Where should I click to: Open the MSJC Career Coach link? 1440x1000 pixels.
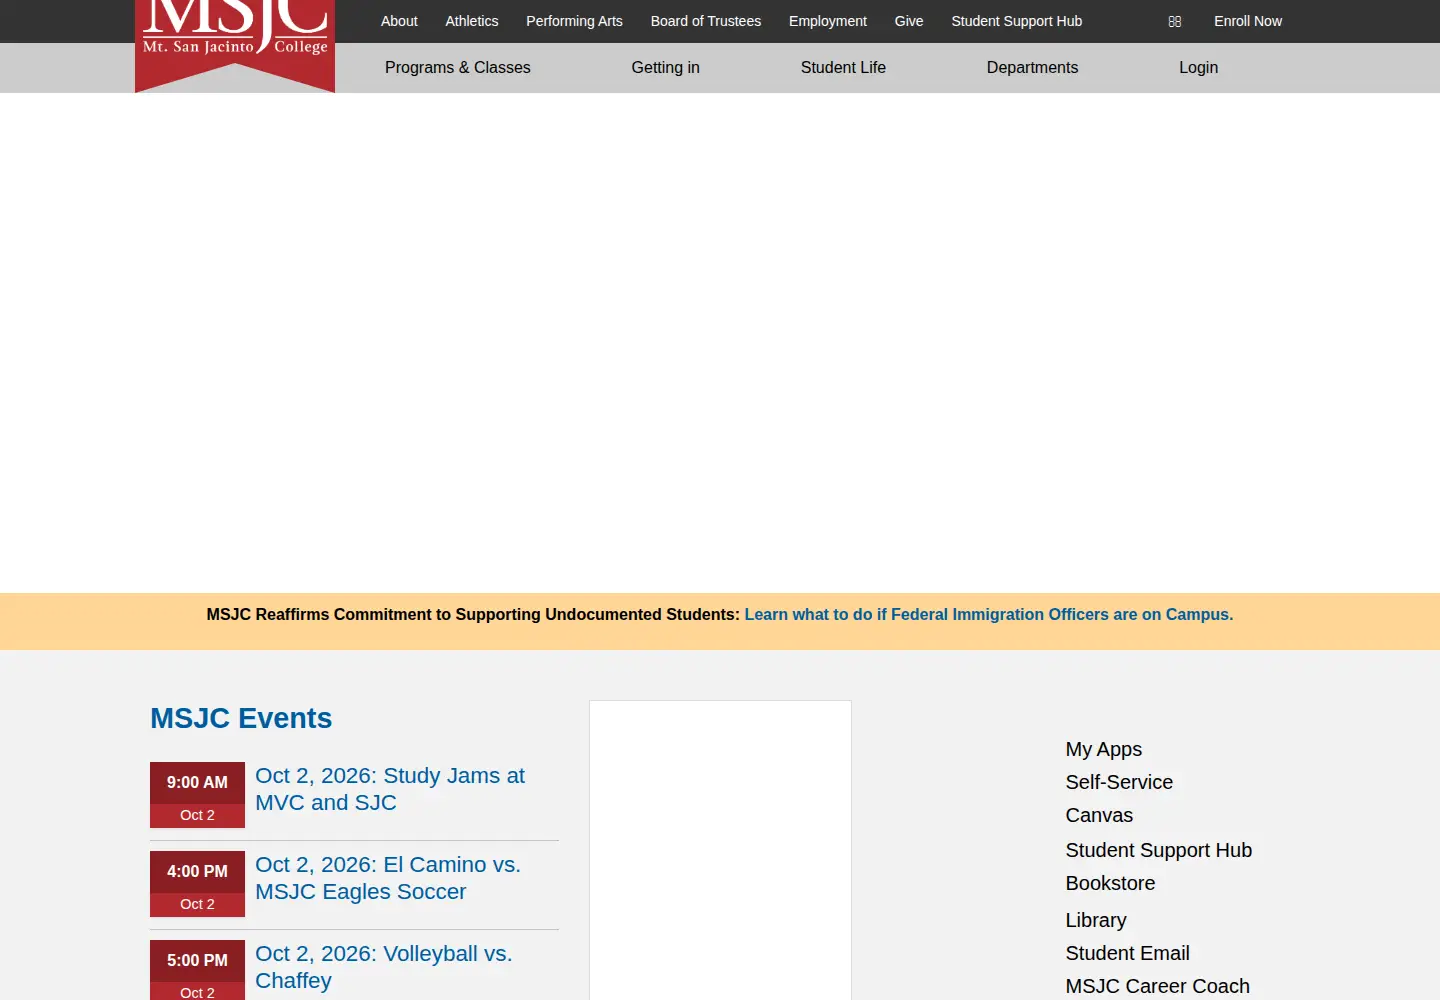tap(1158, 986)
